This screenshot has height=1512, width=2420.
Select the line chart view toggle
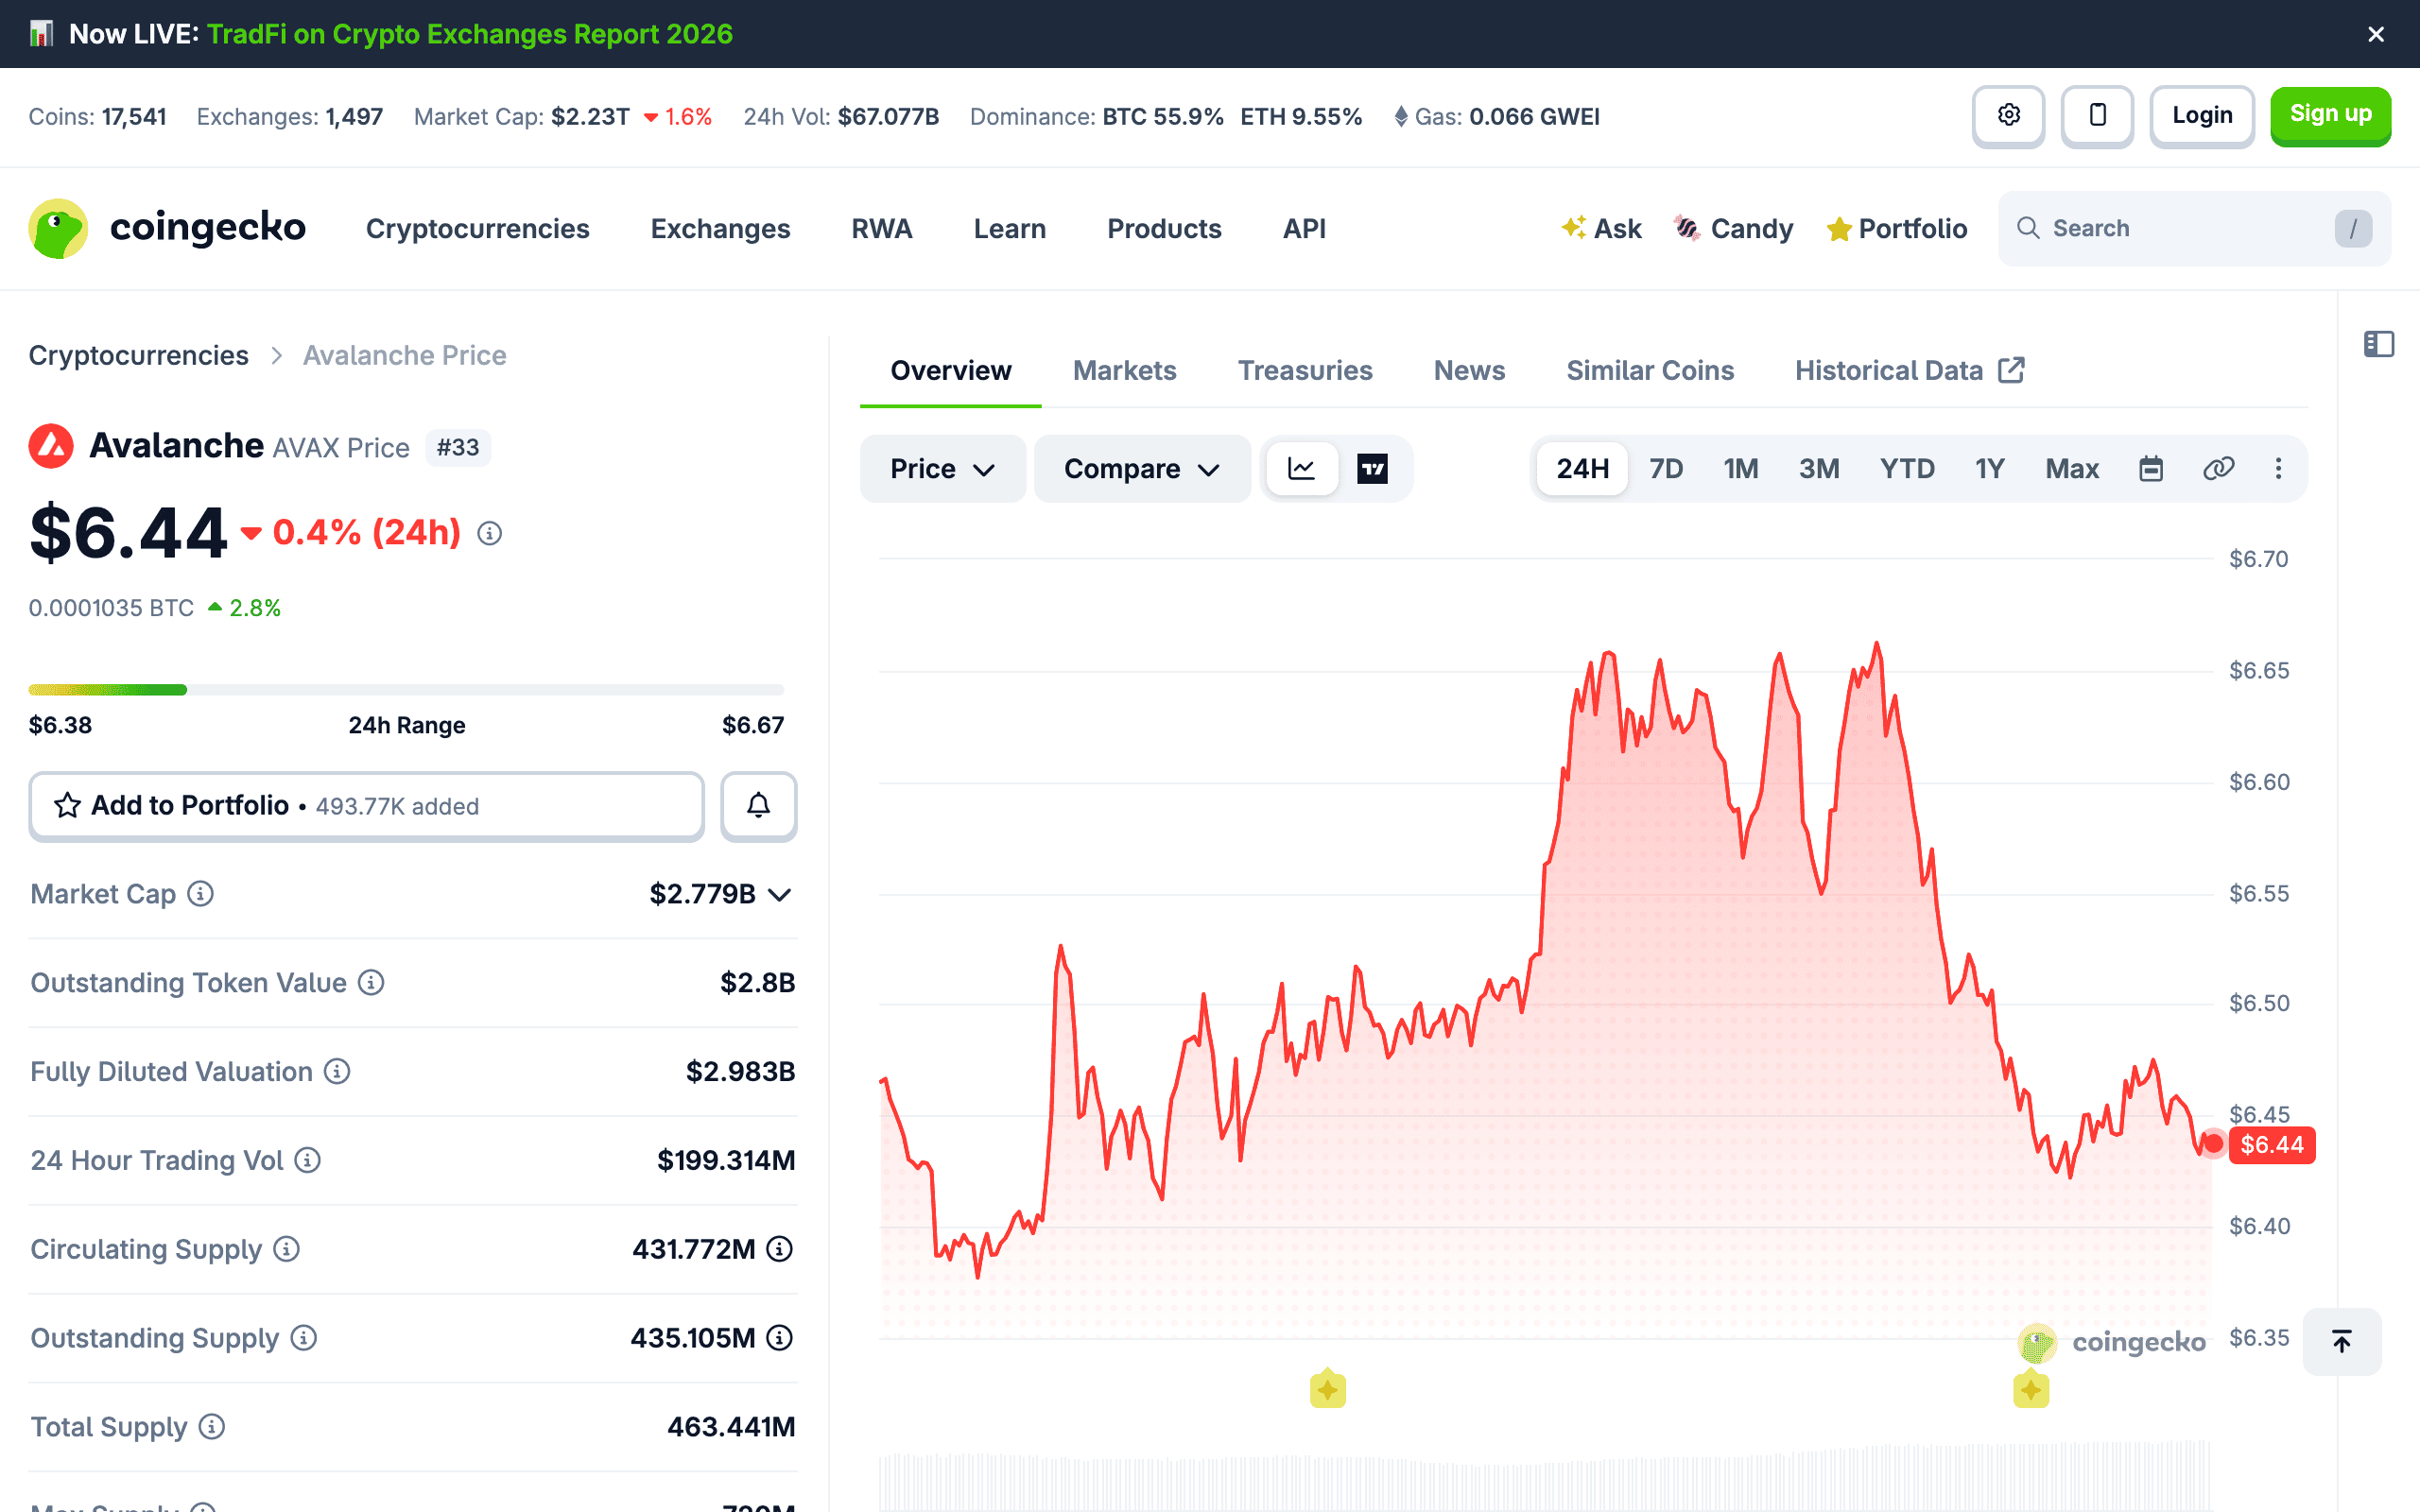click(x=1301, y=469)
